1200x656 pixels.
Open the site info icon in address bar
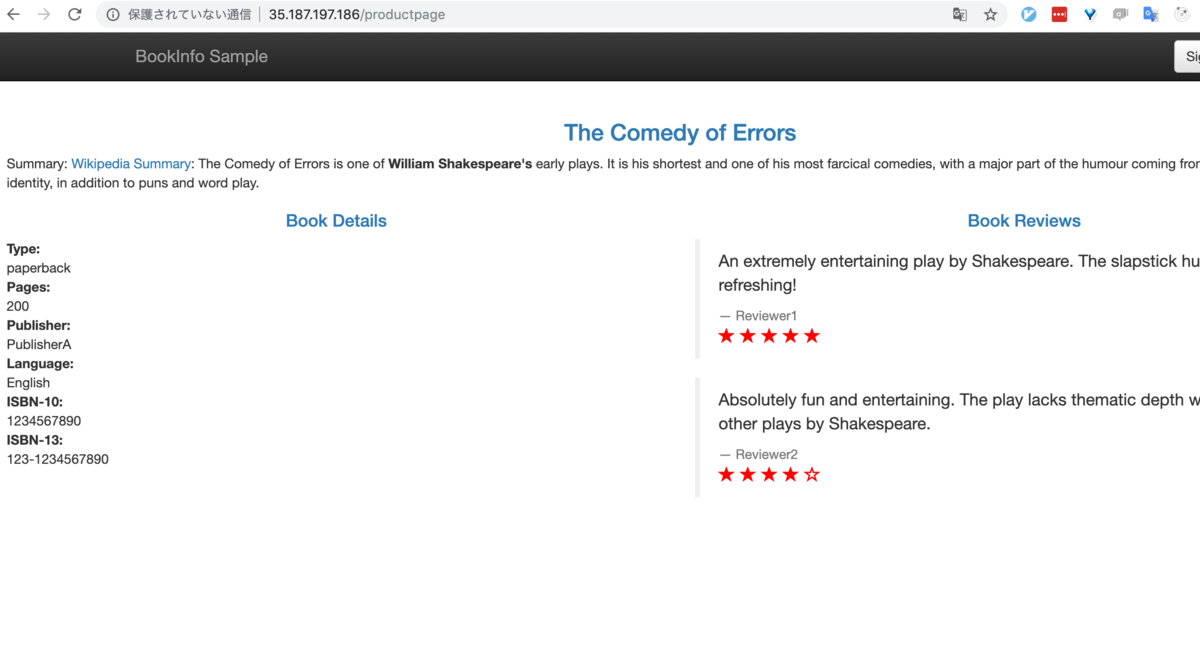coord(113,15)
